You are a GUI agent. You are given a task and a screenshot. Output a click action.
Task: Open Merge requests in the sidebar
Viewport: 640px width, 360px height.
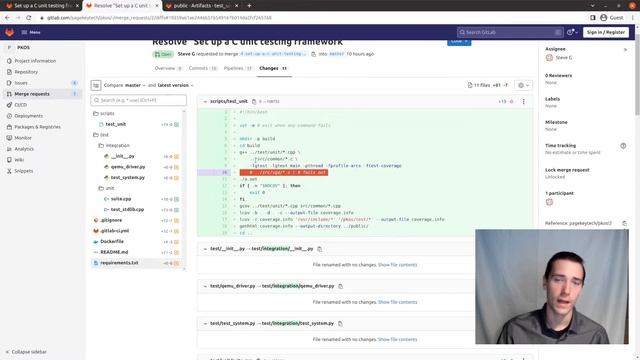point(32,94)
